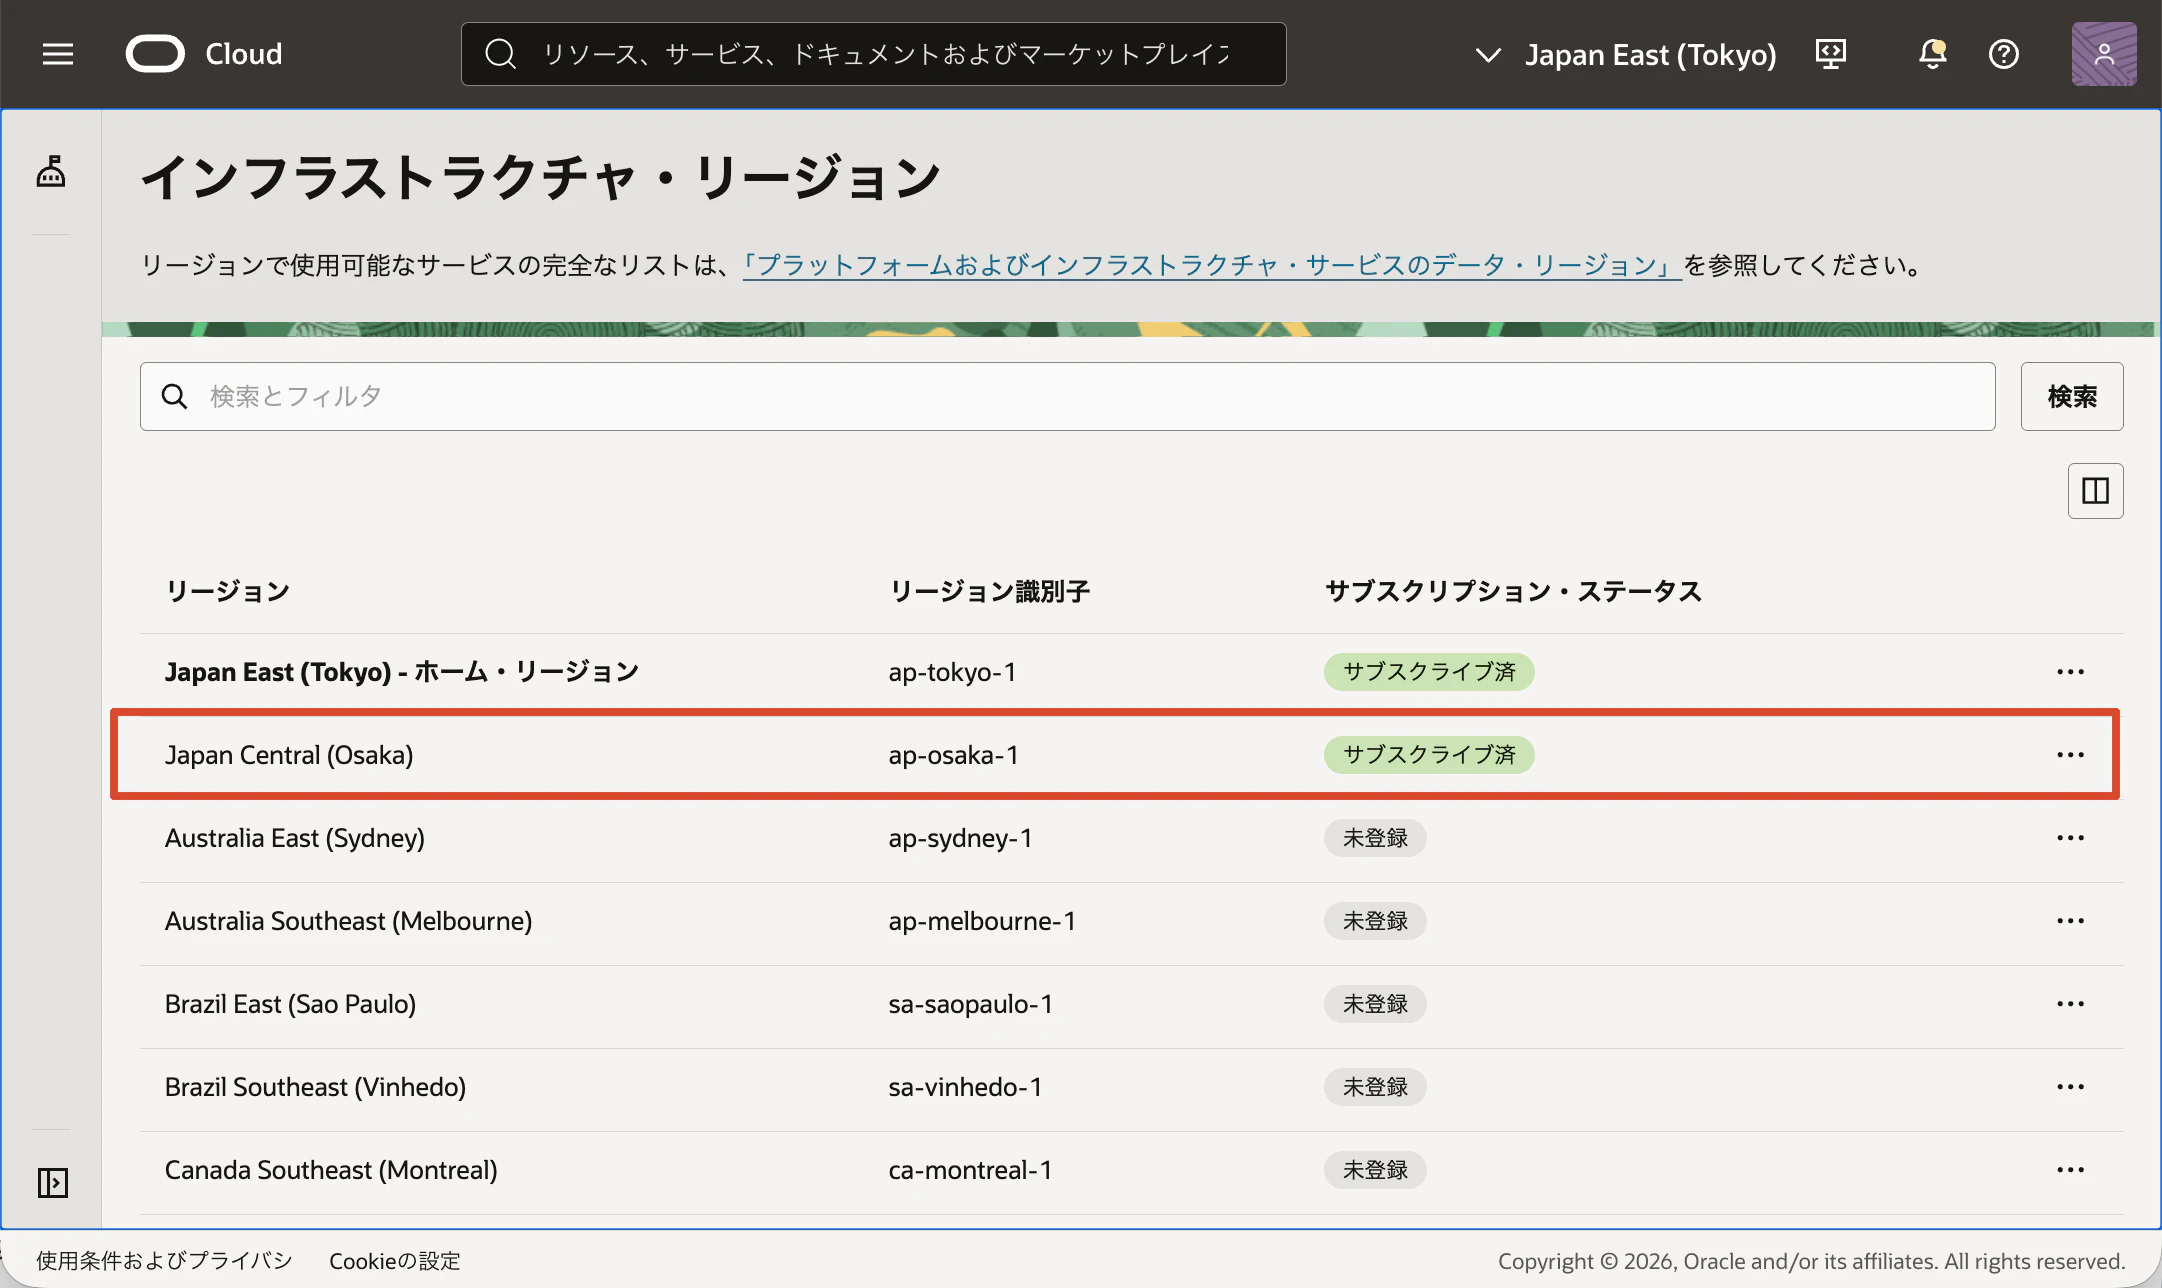Open the hamburger navigation menu
The width and height of the screenshot is (2162, 1288).
(58, 54)
